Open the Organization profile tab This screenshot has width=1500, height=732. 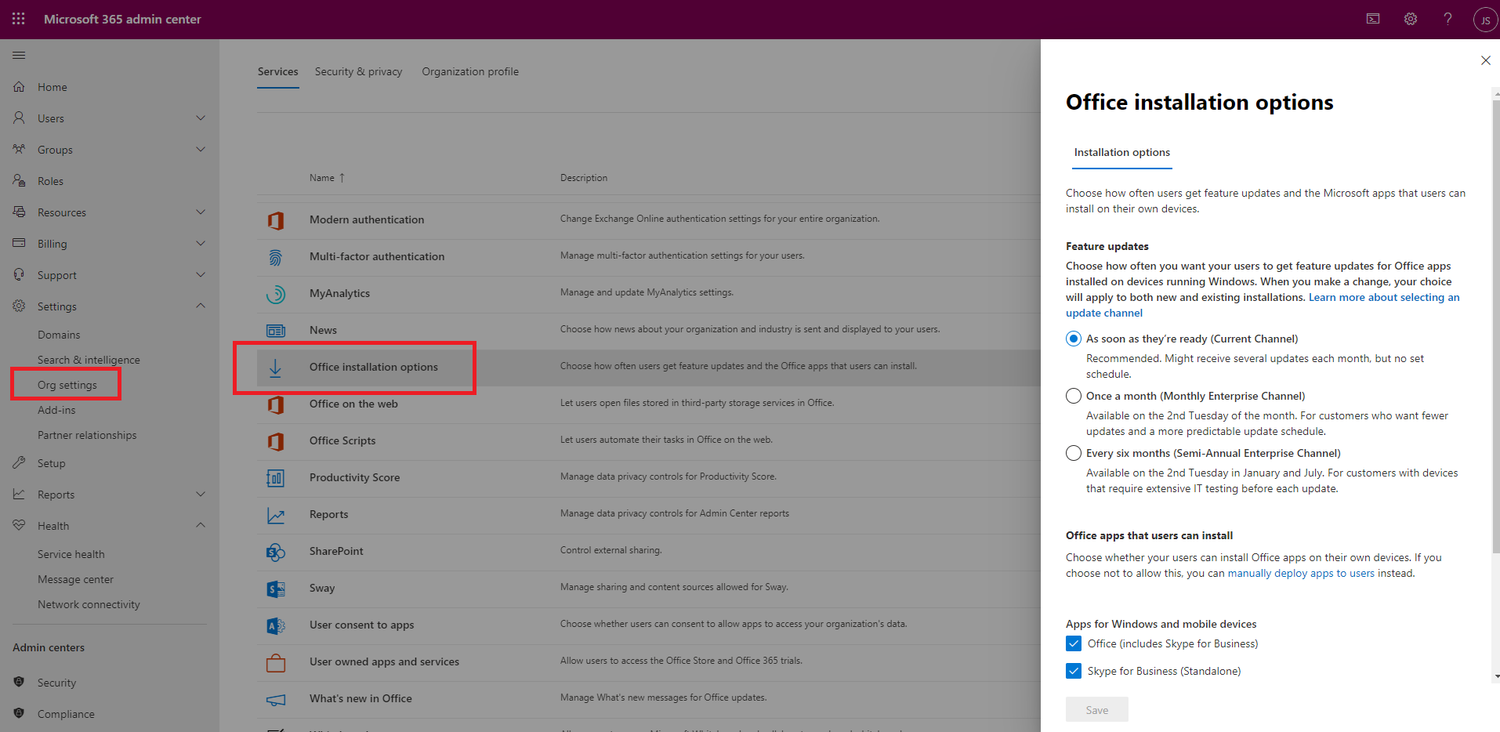470,71
